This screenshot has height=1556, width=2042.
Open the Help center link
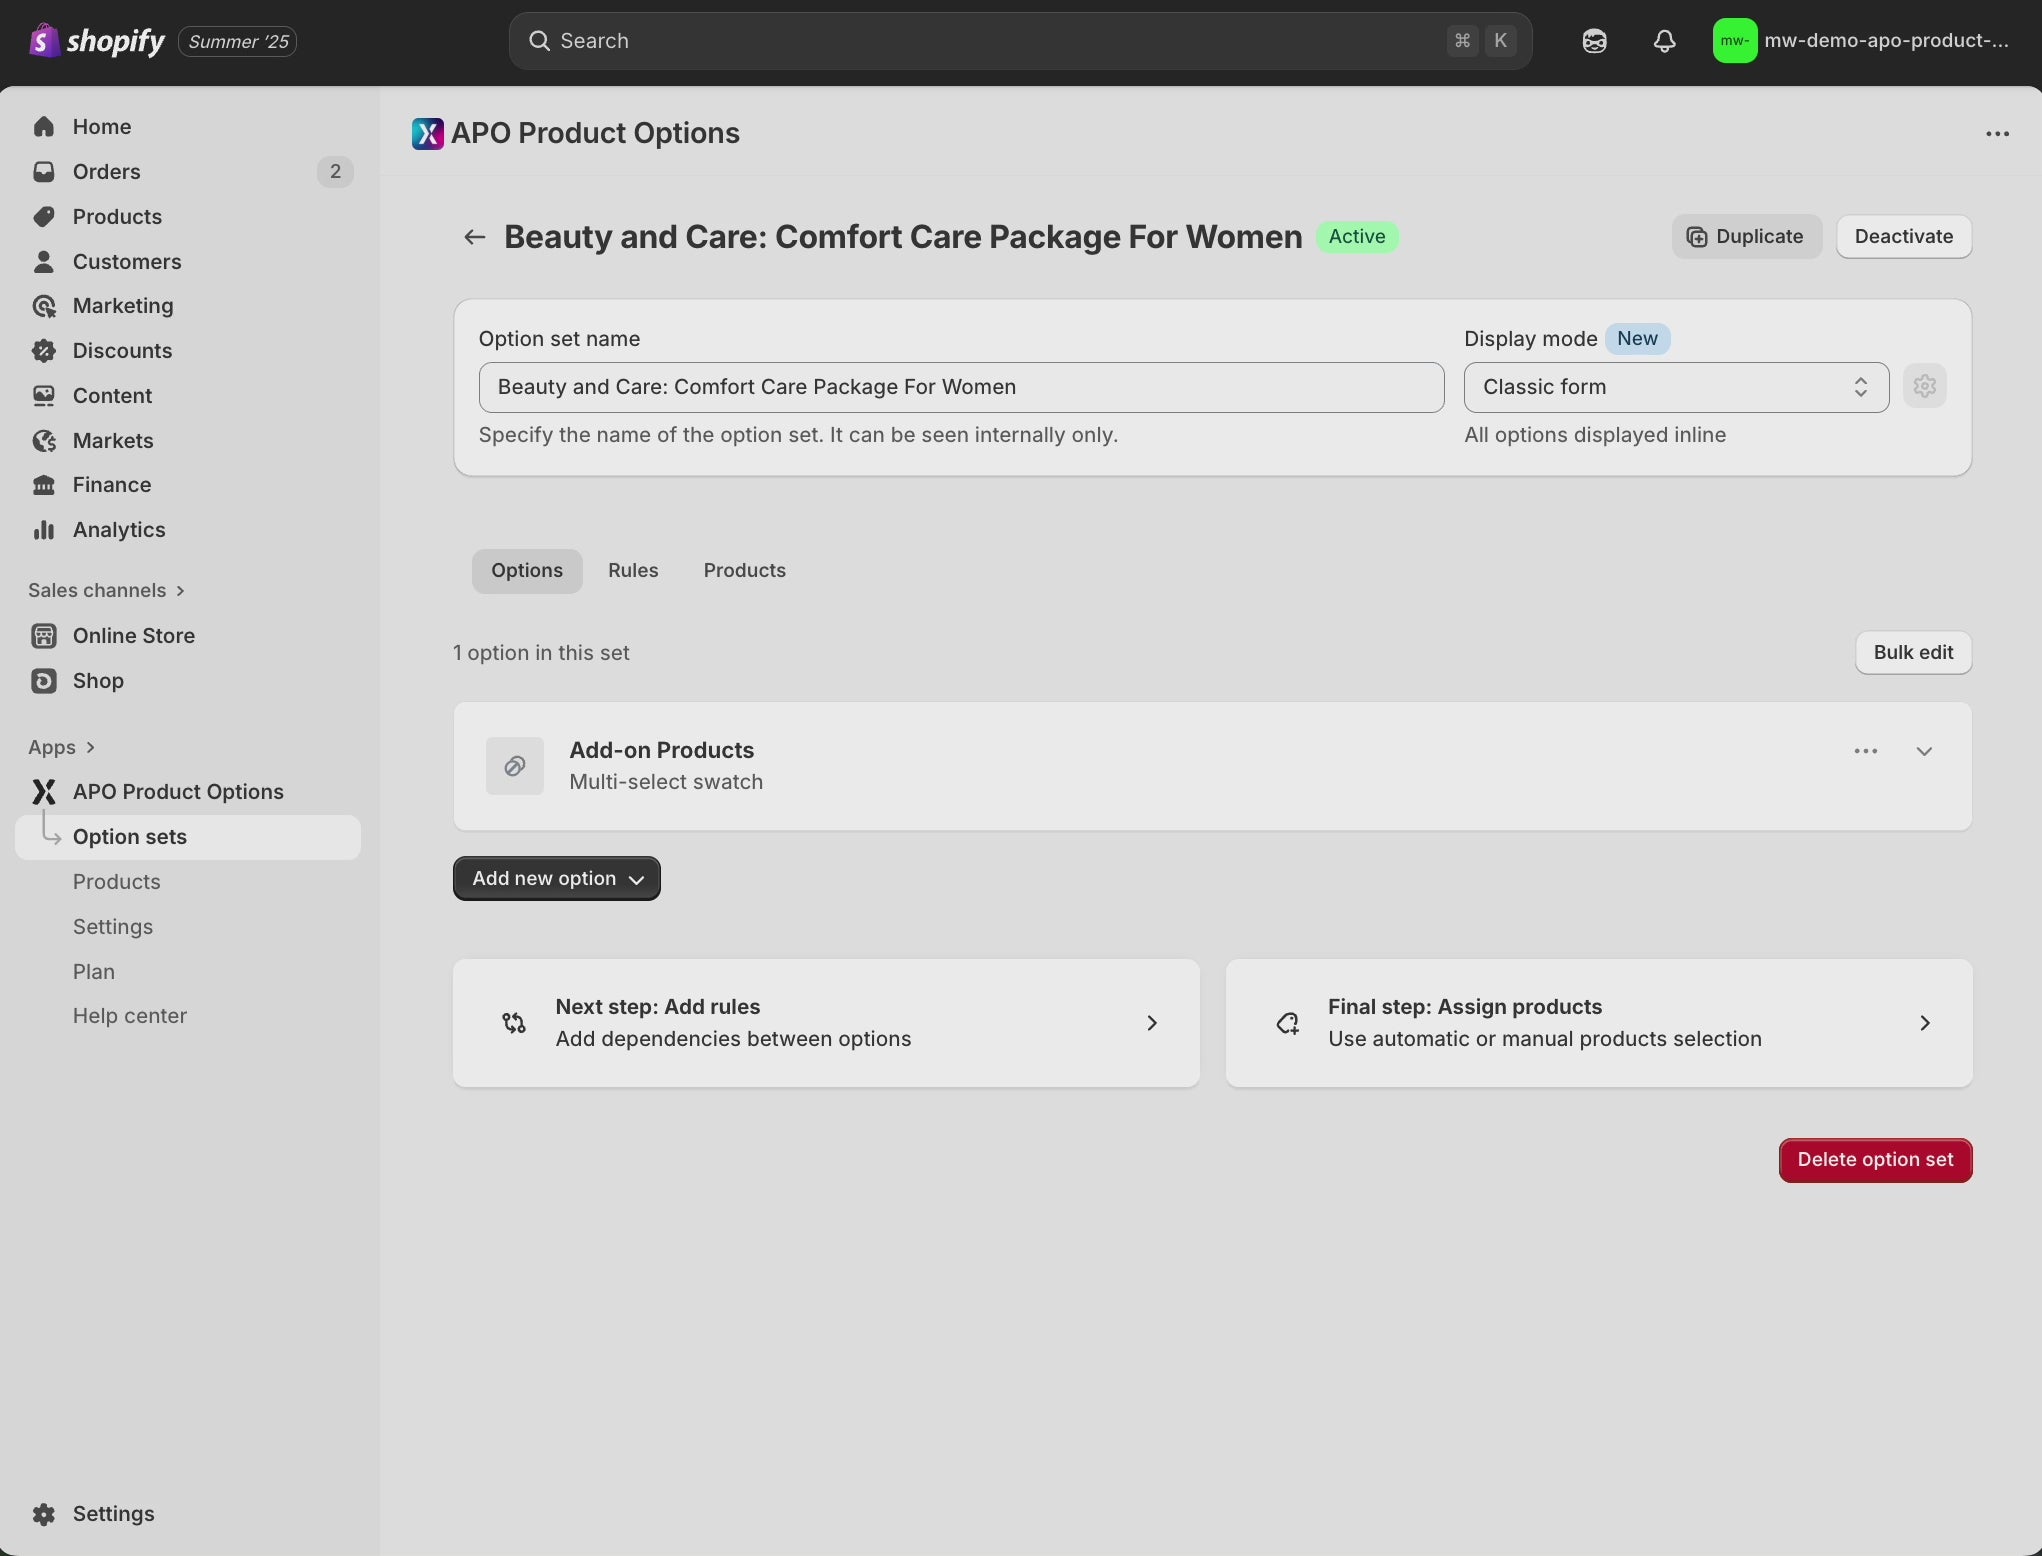click(130, 1016)
